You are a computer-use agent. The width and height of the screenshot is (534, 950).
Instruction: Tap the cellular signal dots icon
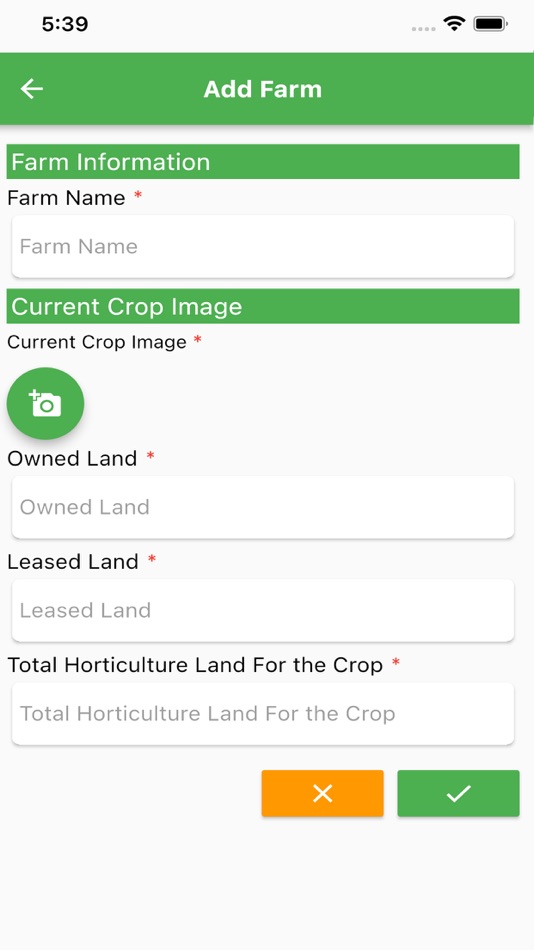pyautogui.click(x=423, y=28)
